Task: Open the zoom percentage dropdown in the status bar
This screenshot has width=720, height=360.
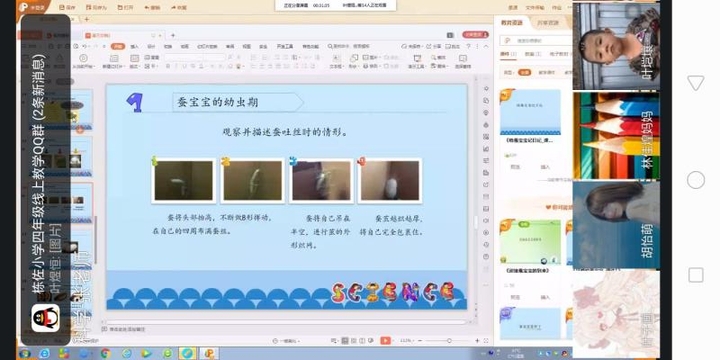Action: click(x=408, y=341)
